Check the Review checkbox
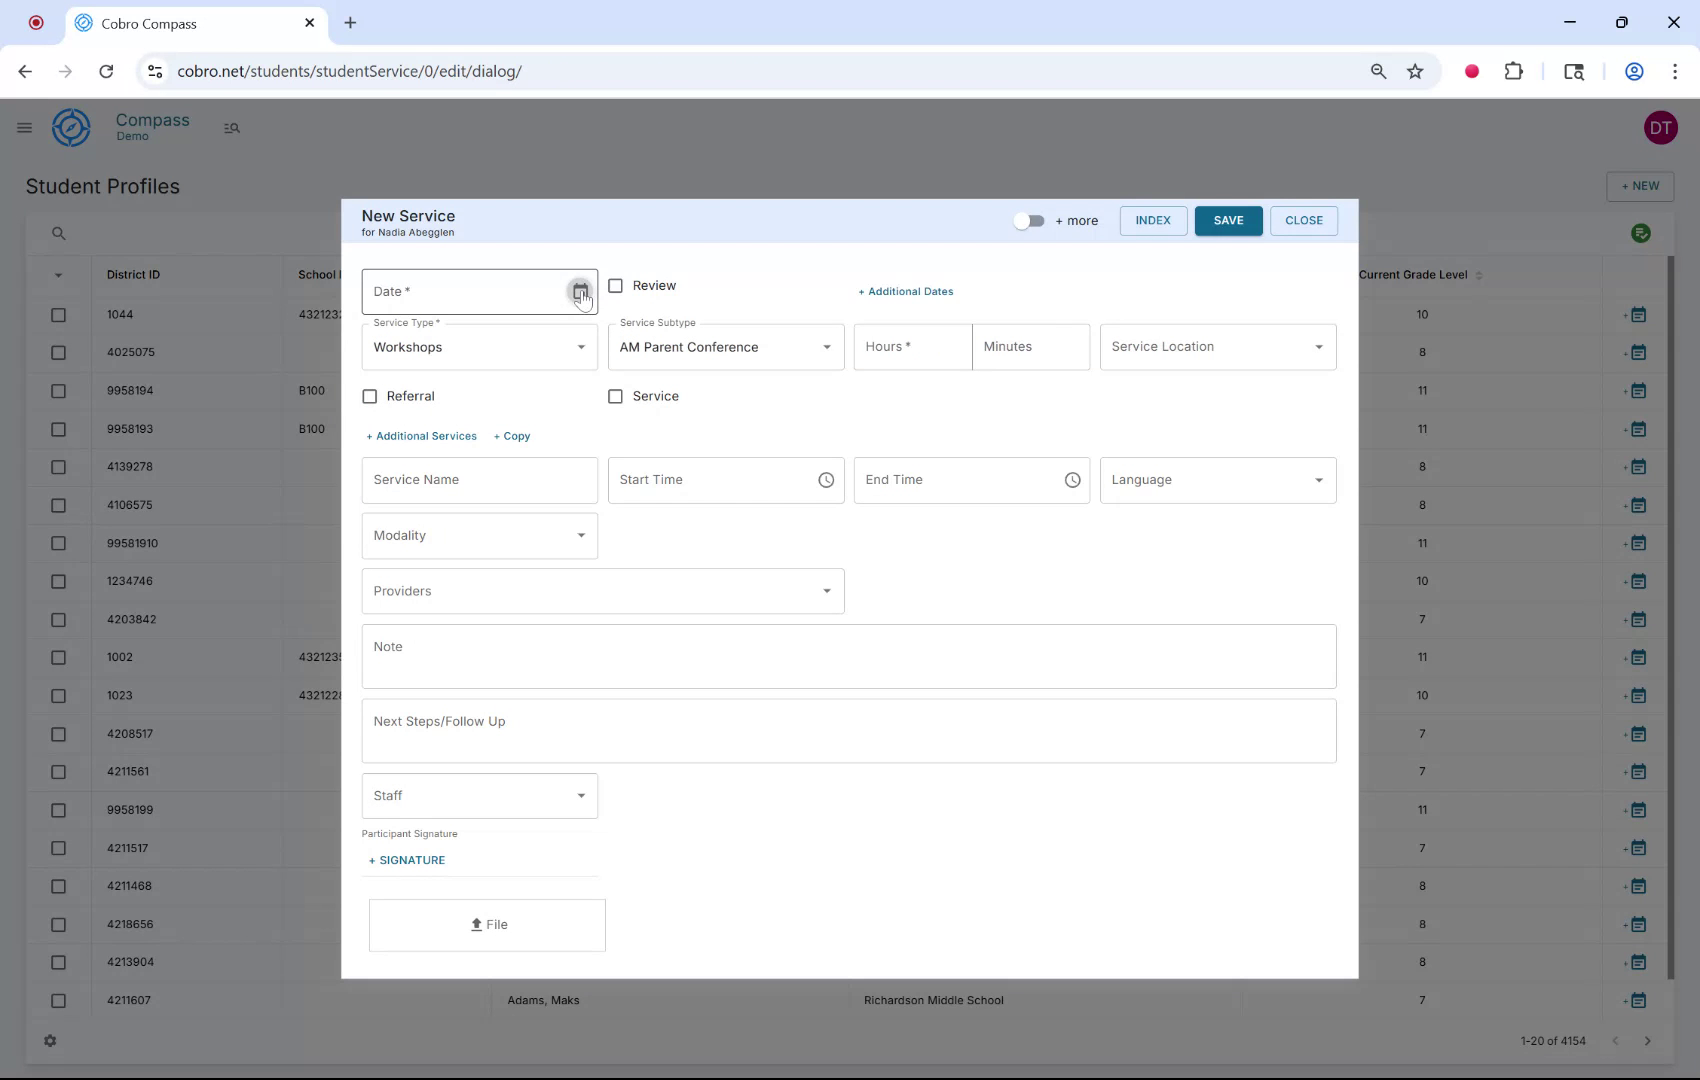 [x=616, y=285]
